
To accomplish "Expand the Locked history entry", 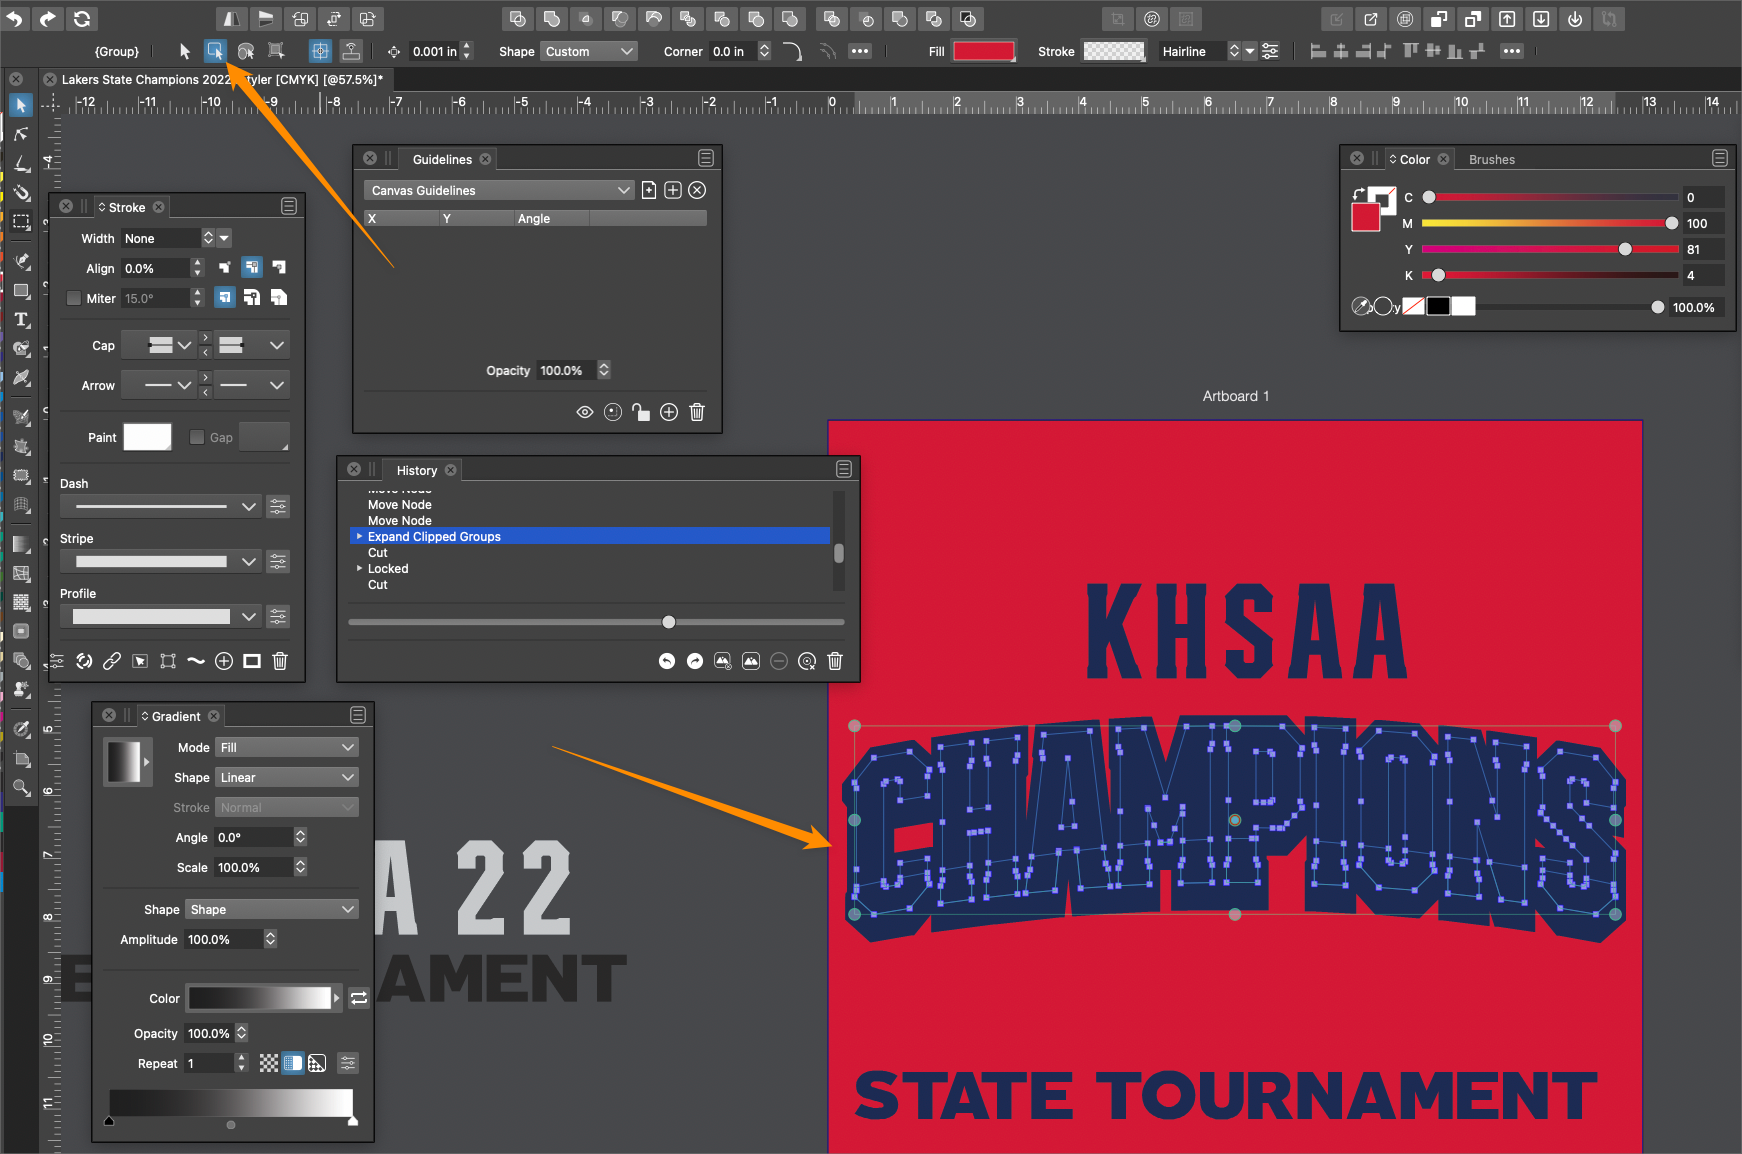I will pos(360,569).
